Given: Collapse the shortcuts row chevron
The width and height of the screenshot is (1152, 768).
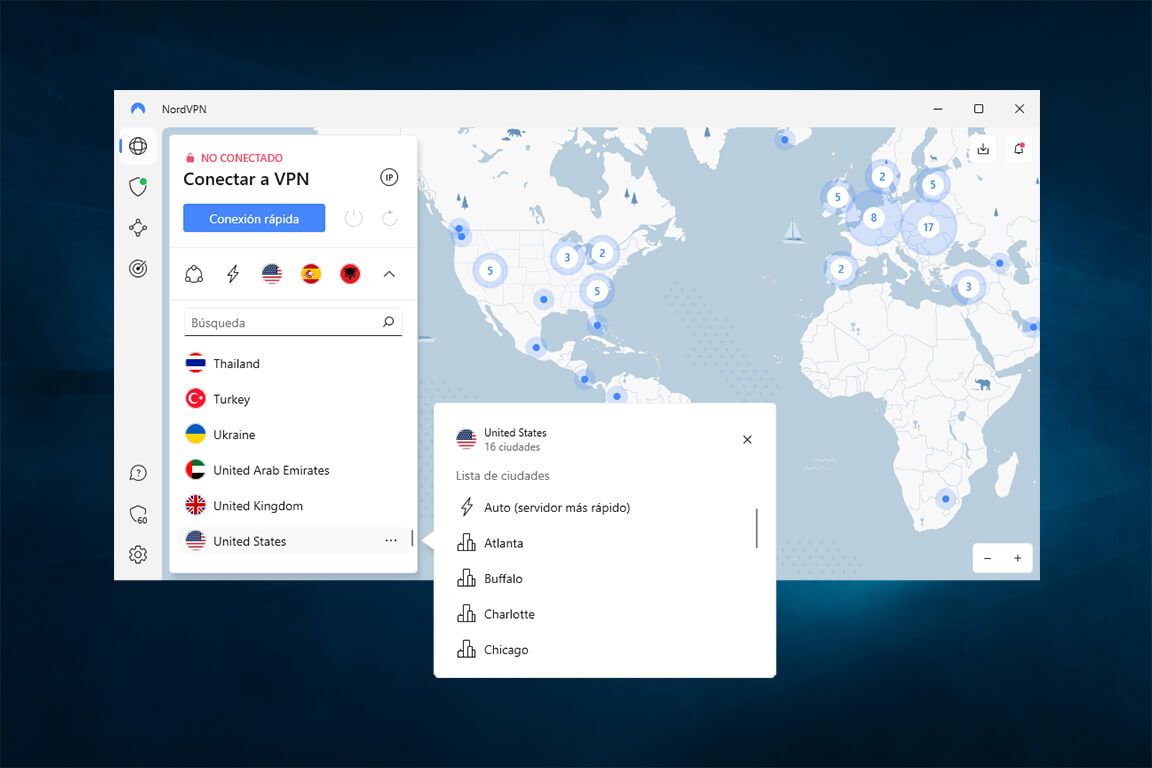Looking at the screenshot, I should point(389,274).
